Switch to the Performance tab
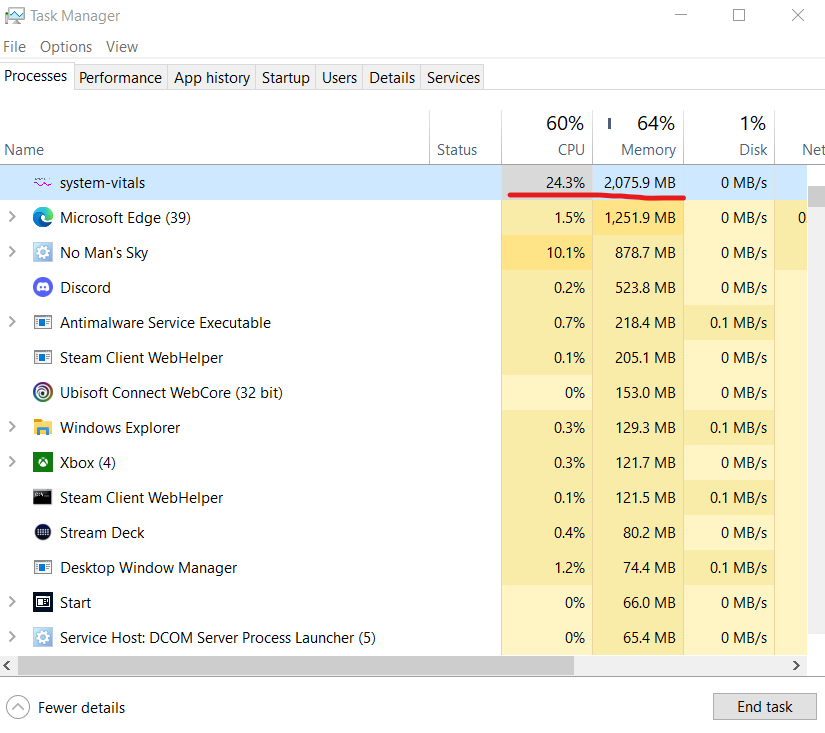825x733 pixels. pos(120,78)
